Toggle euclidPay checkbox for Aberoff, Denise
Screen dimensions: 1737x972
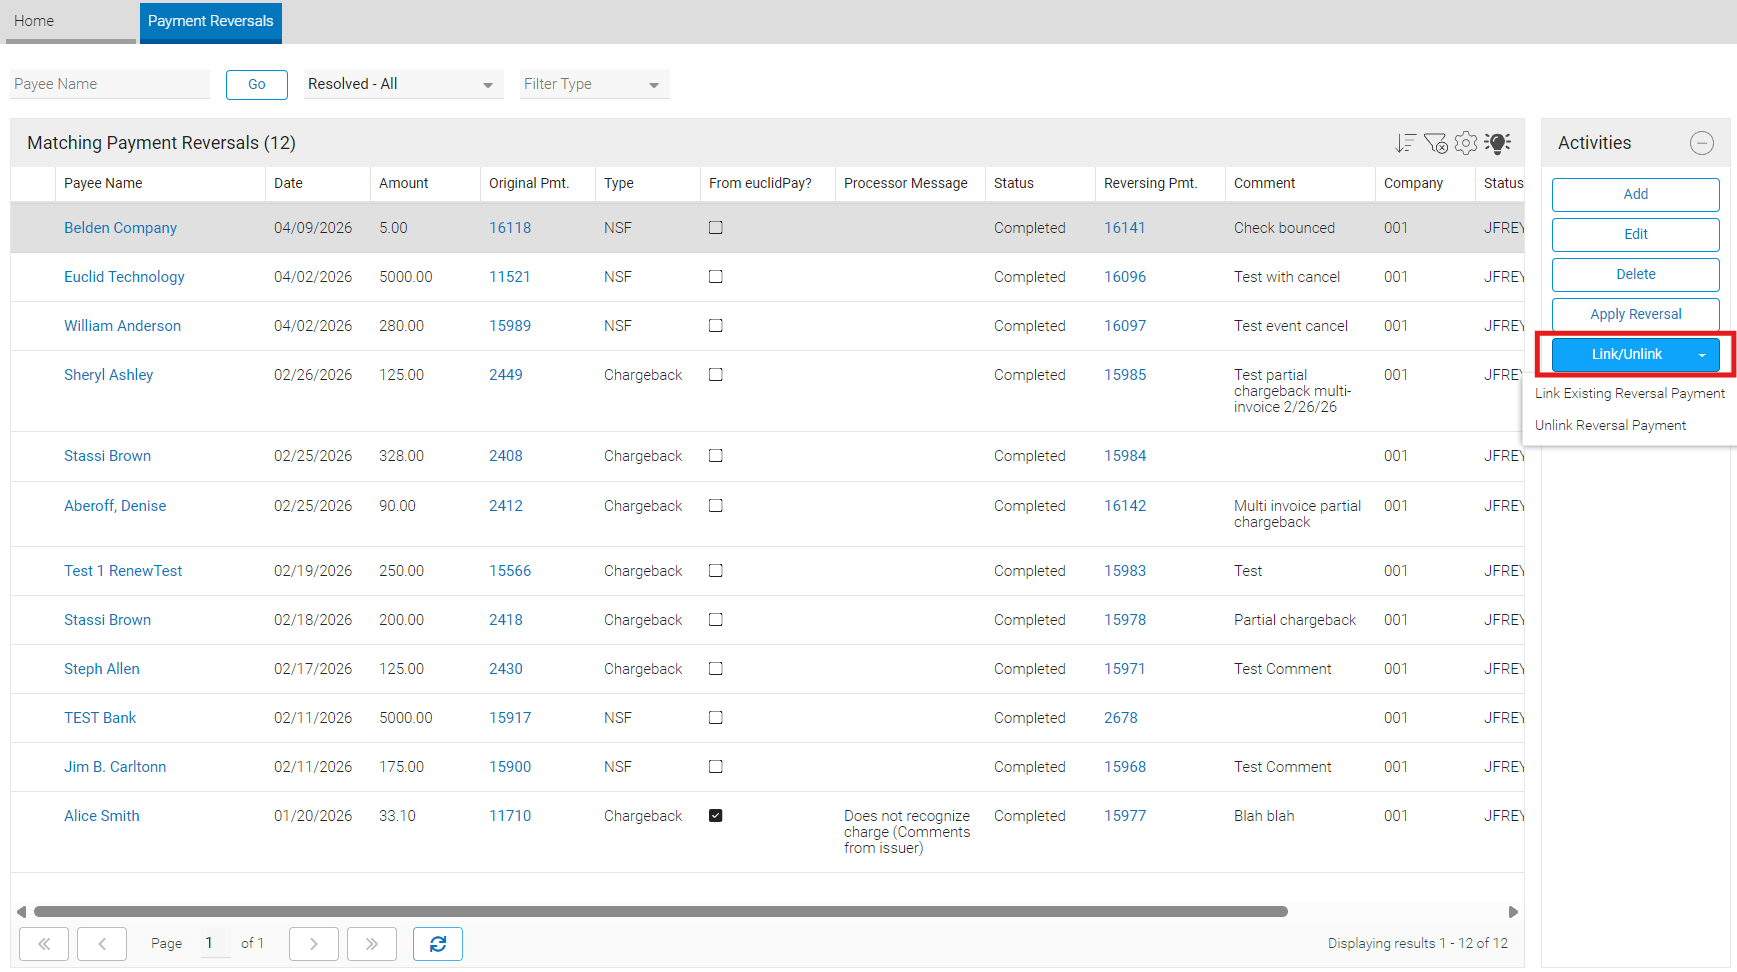(x=716, y=506)
